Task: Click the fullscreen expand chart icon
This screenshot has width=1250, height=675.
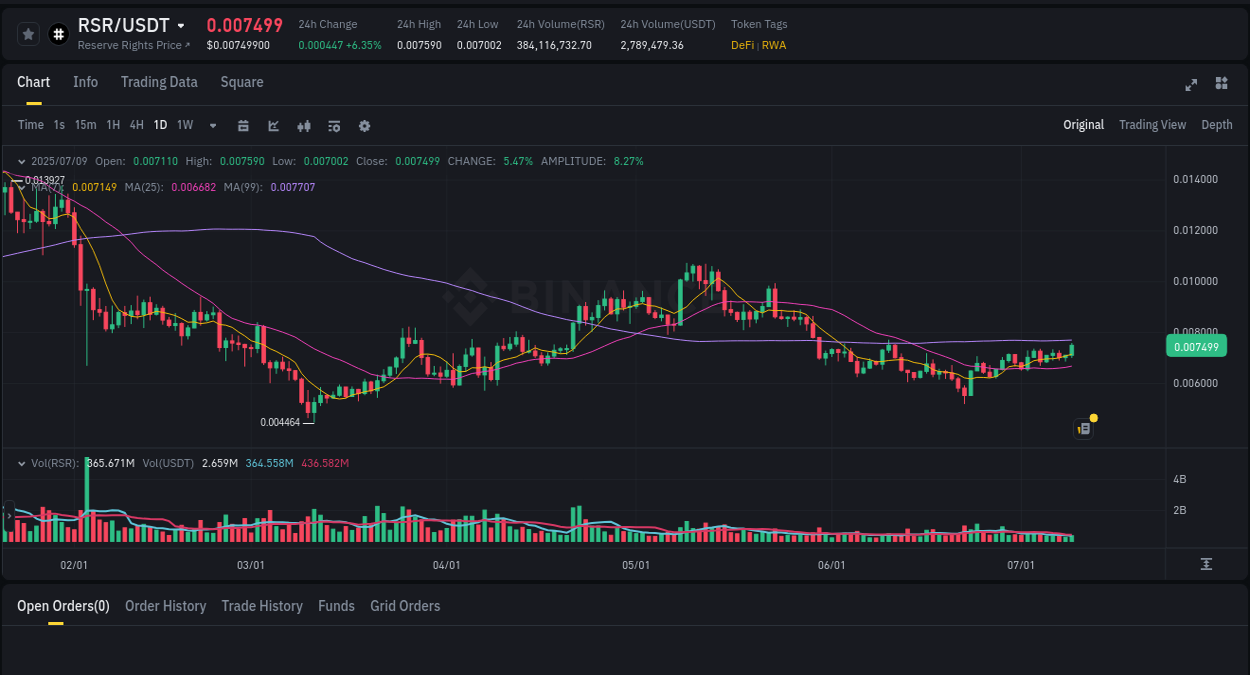Action: point(1190,85)
